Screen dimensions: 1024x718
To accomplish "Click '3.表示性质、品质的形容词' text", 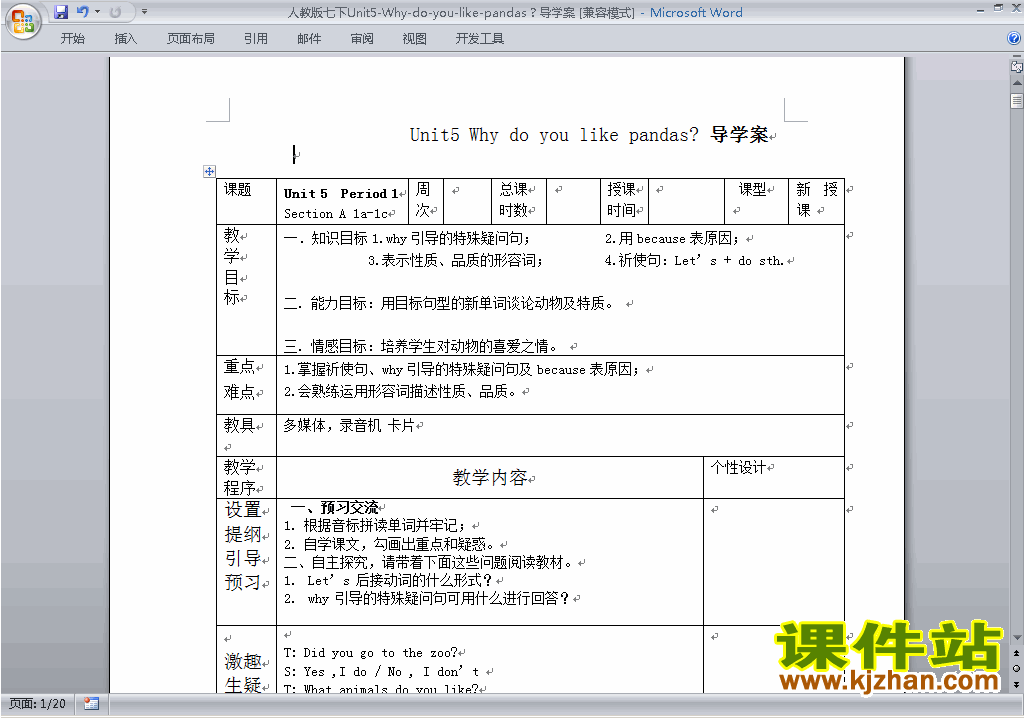I will [455, 261].
